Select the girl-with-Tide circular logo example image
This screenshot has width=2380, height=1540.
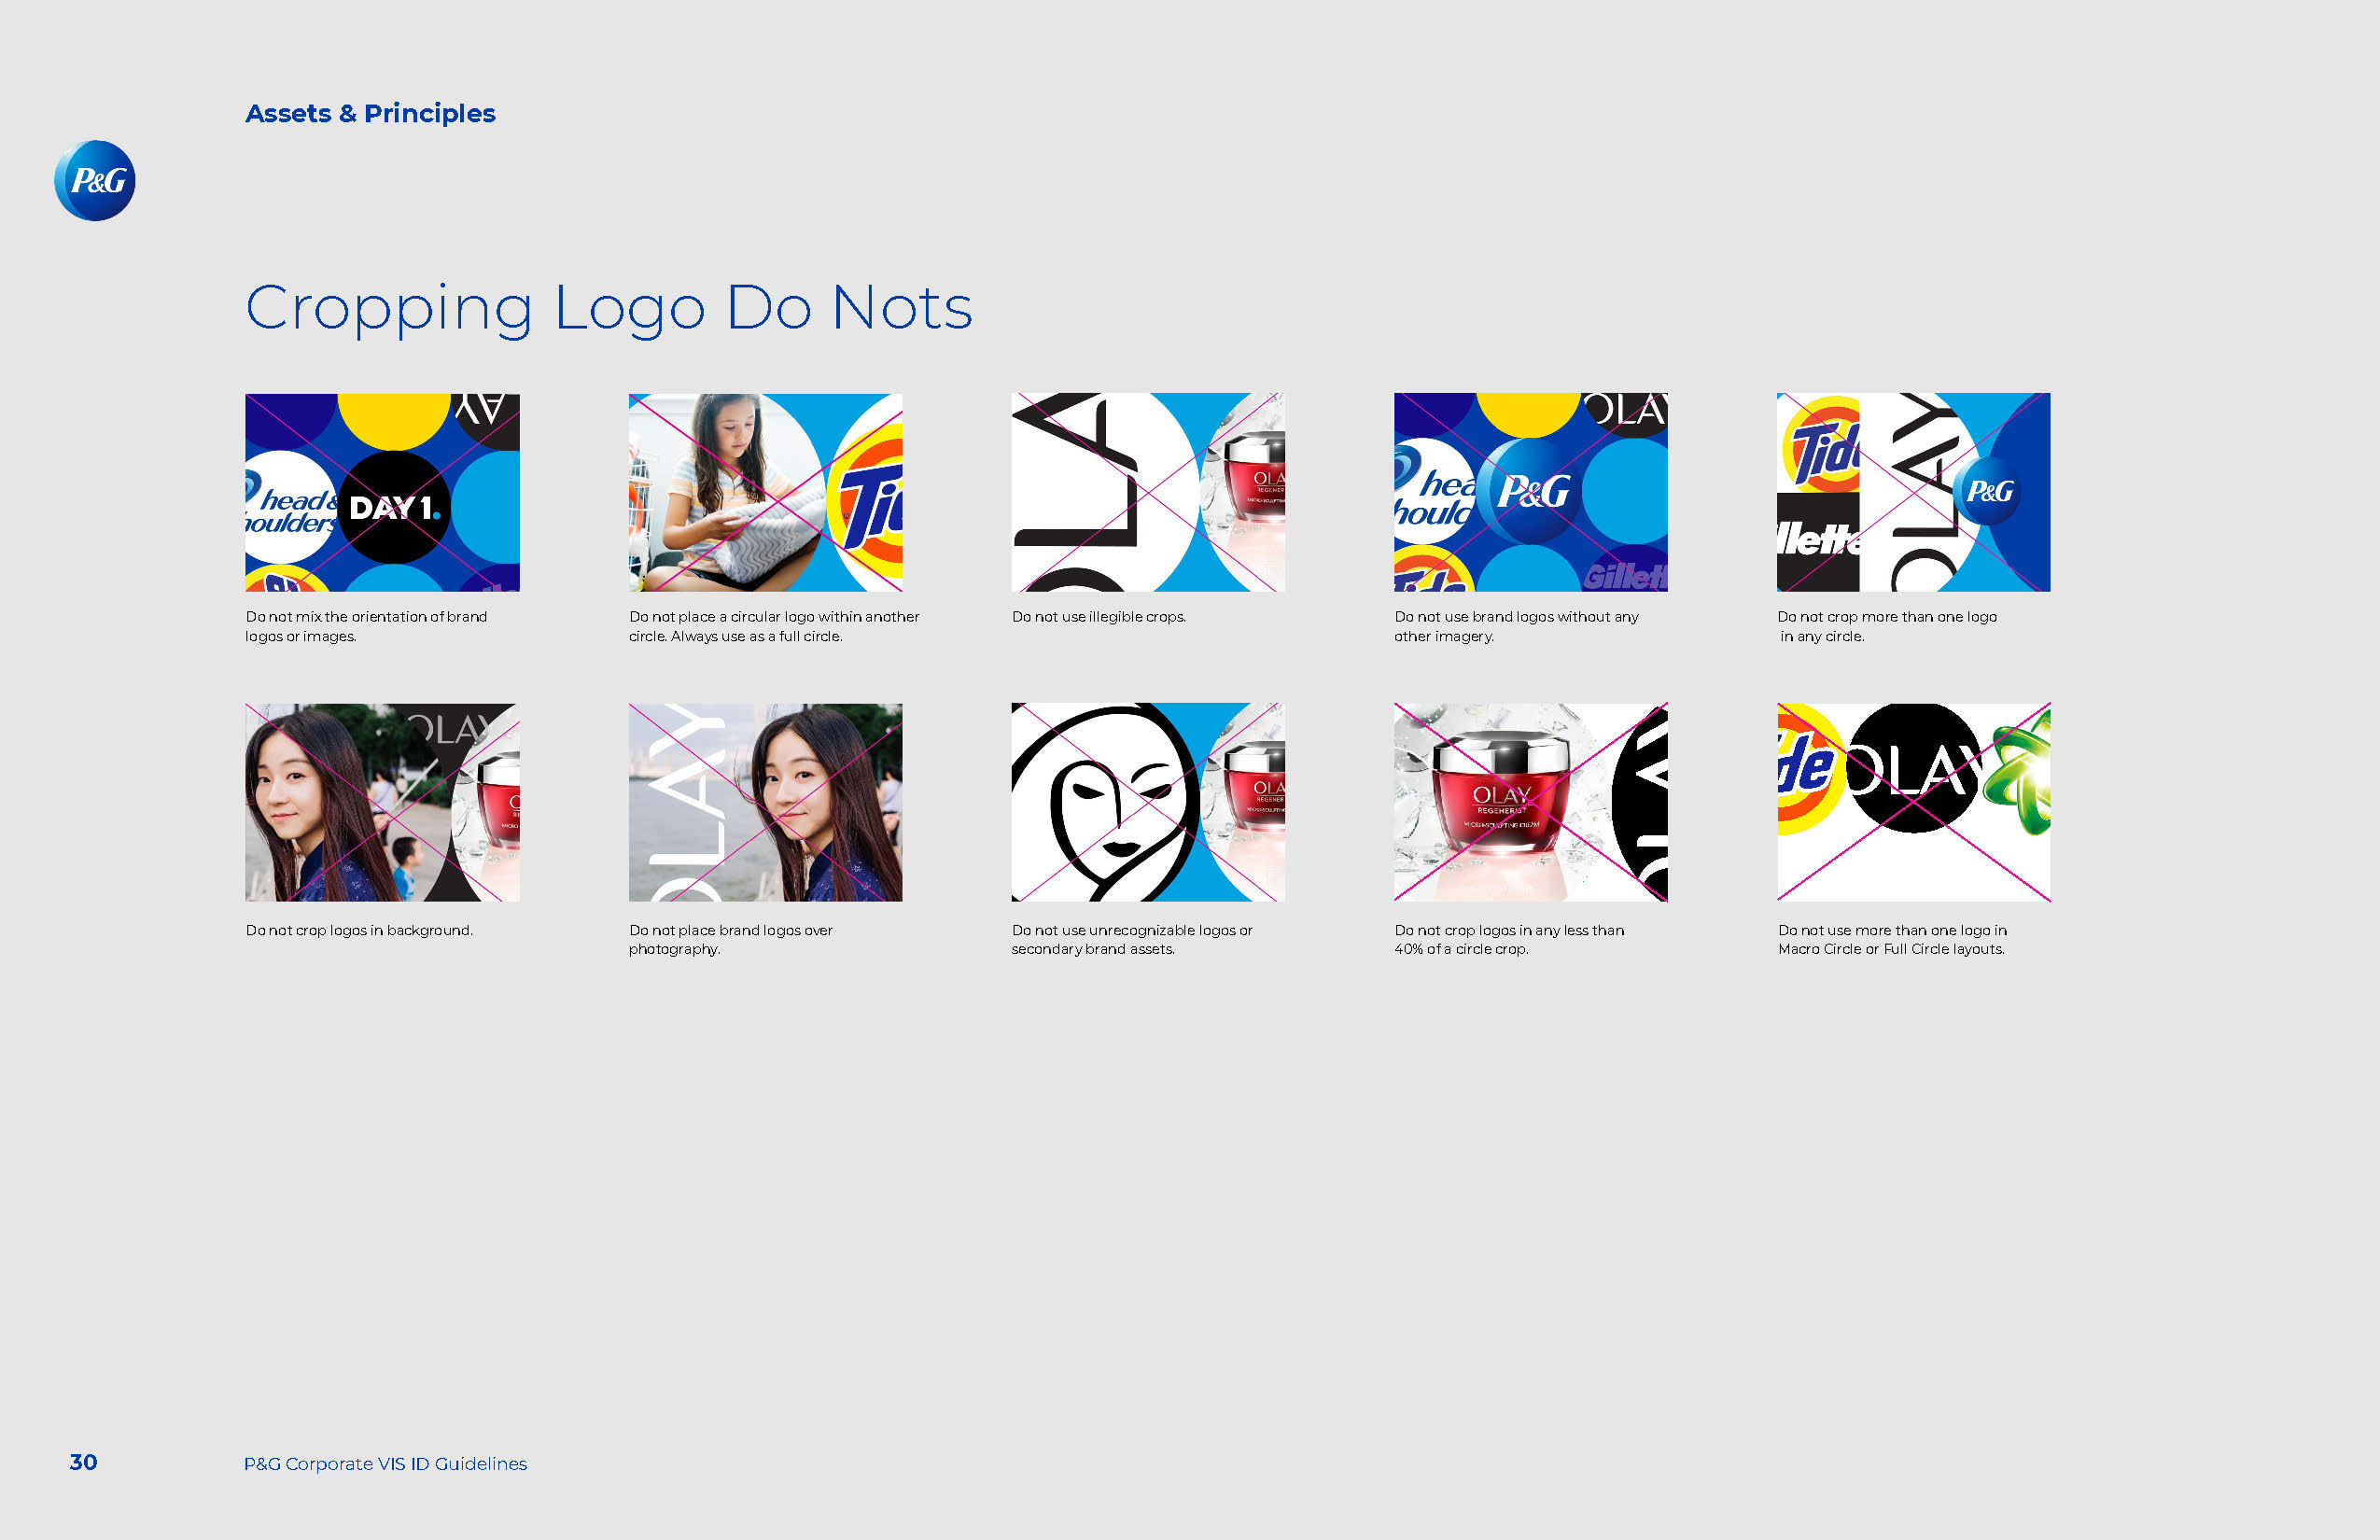click(765, 492)
